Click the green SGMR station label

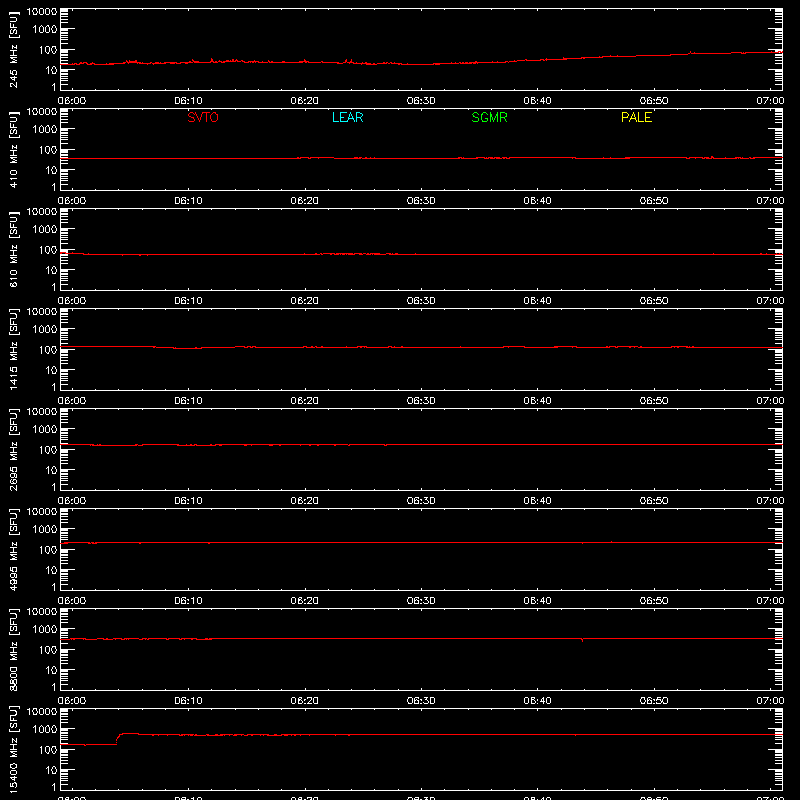[489, 117]
